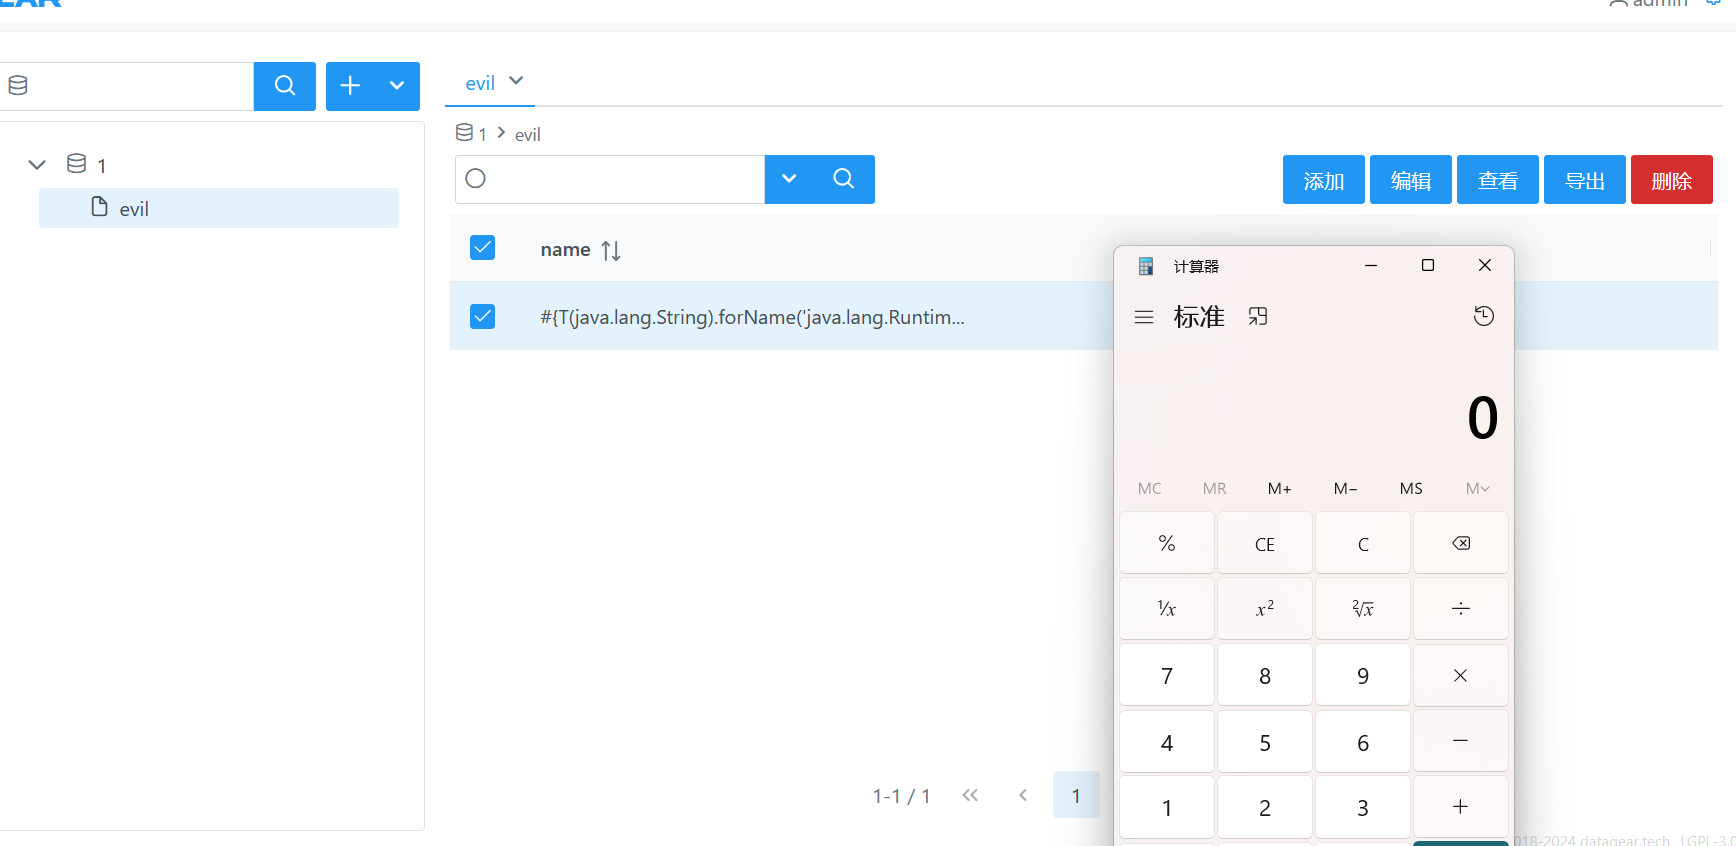Click the red 删除 delete button
The image size is (1736, 846).
pyautogui.click(x=1671, y=180)
